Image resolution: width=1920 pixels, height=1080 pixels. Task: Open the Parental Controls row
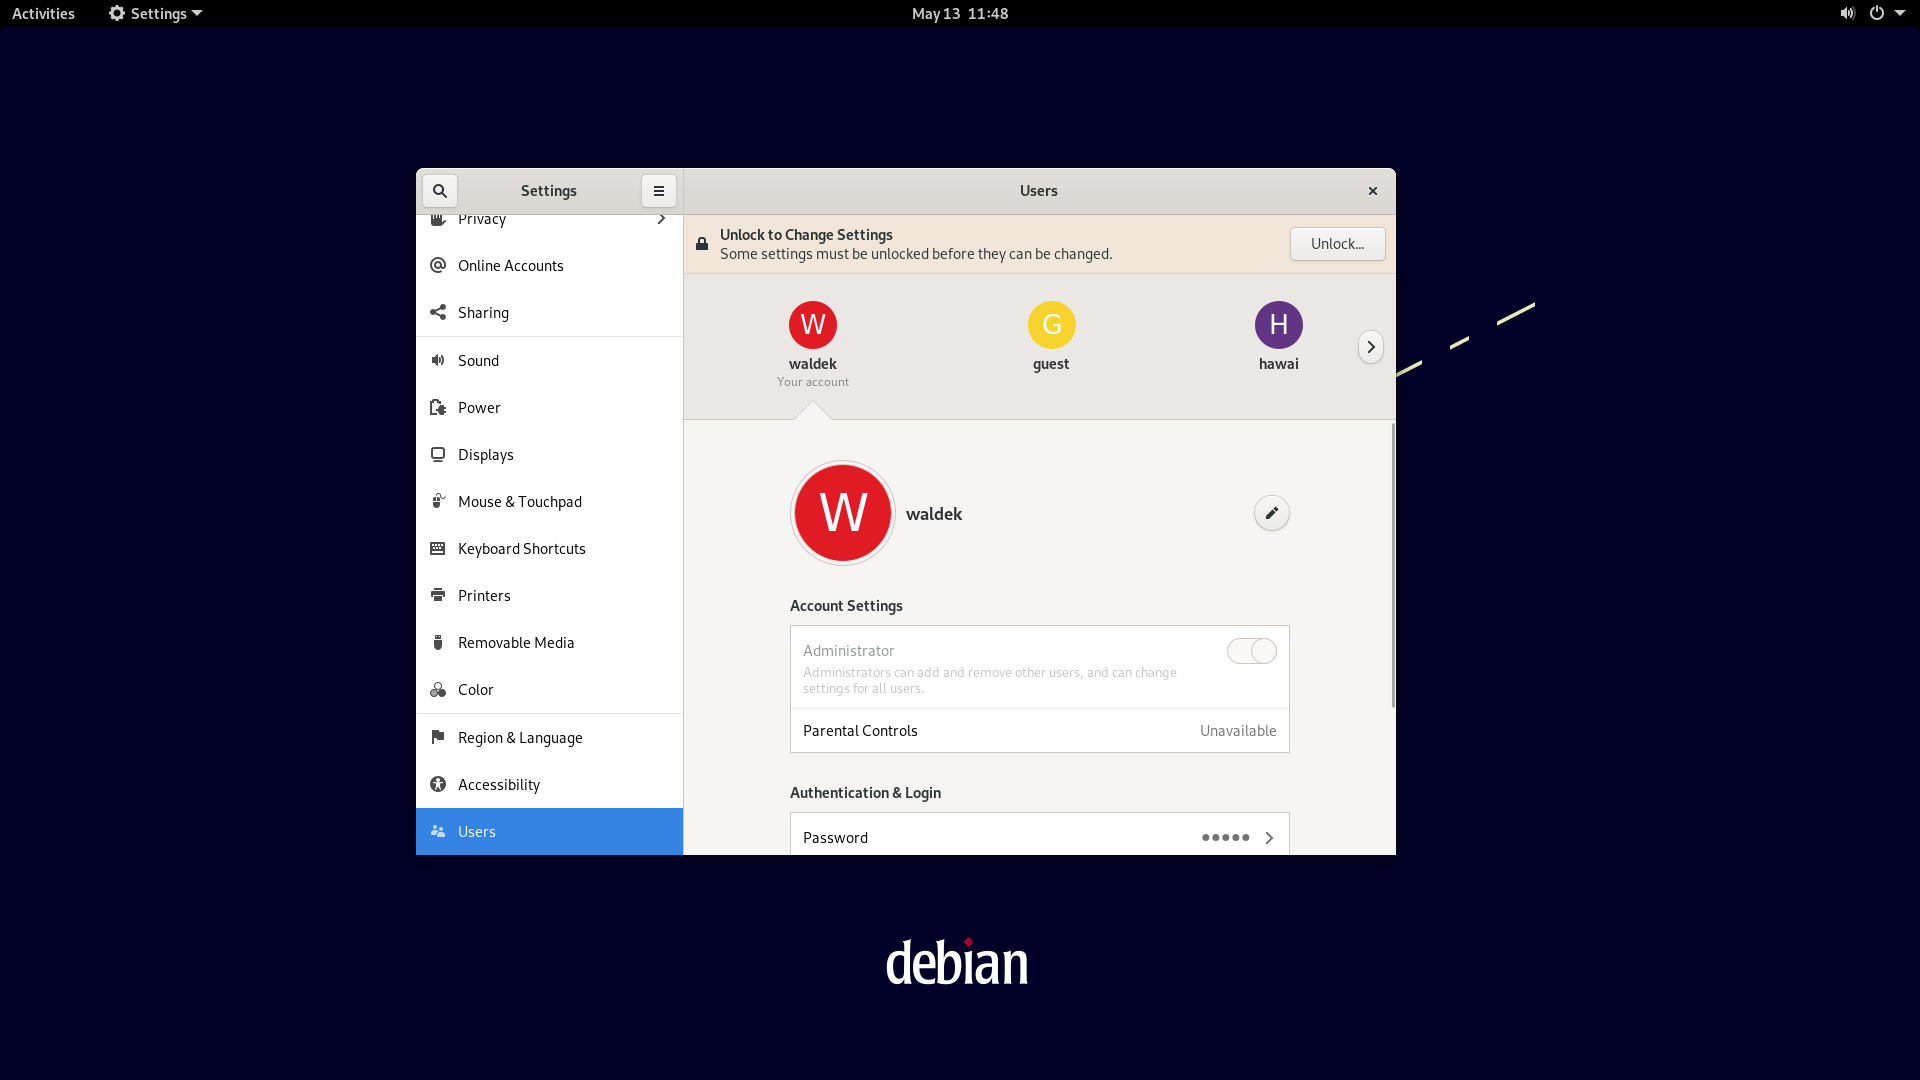(x=1039, y=731)
